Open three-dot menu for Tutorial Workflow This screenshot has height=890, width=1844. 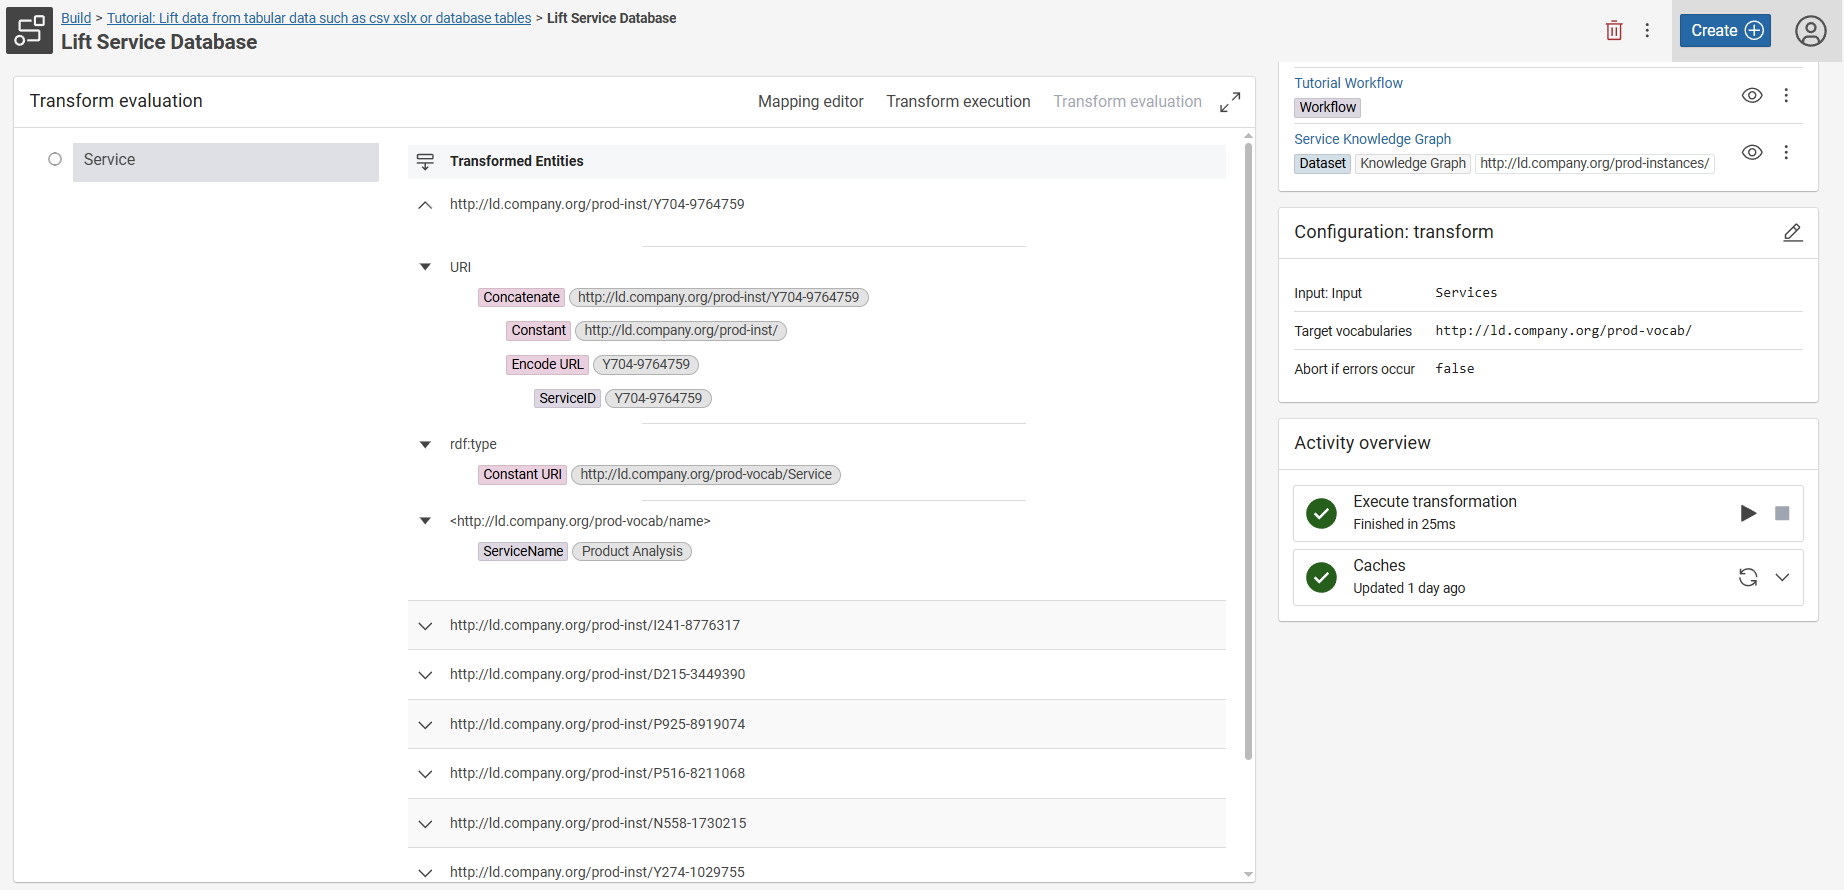(x=1786, y=95)
